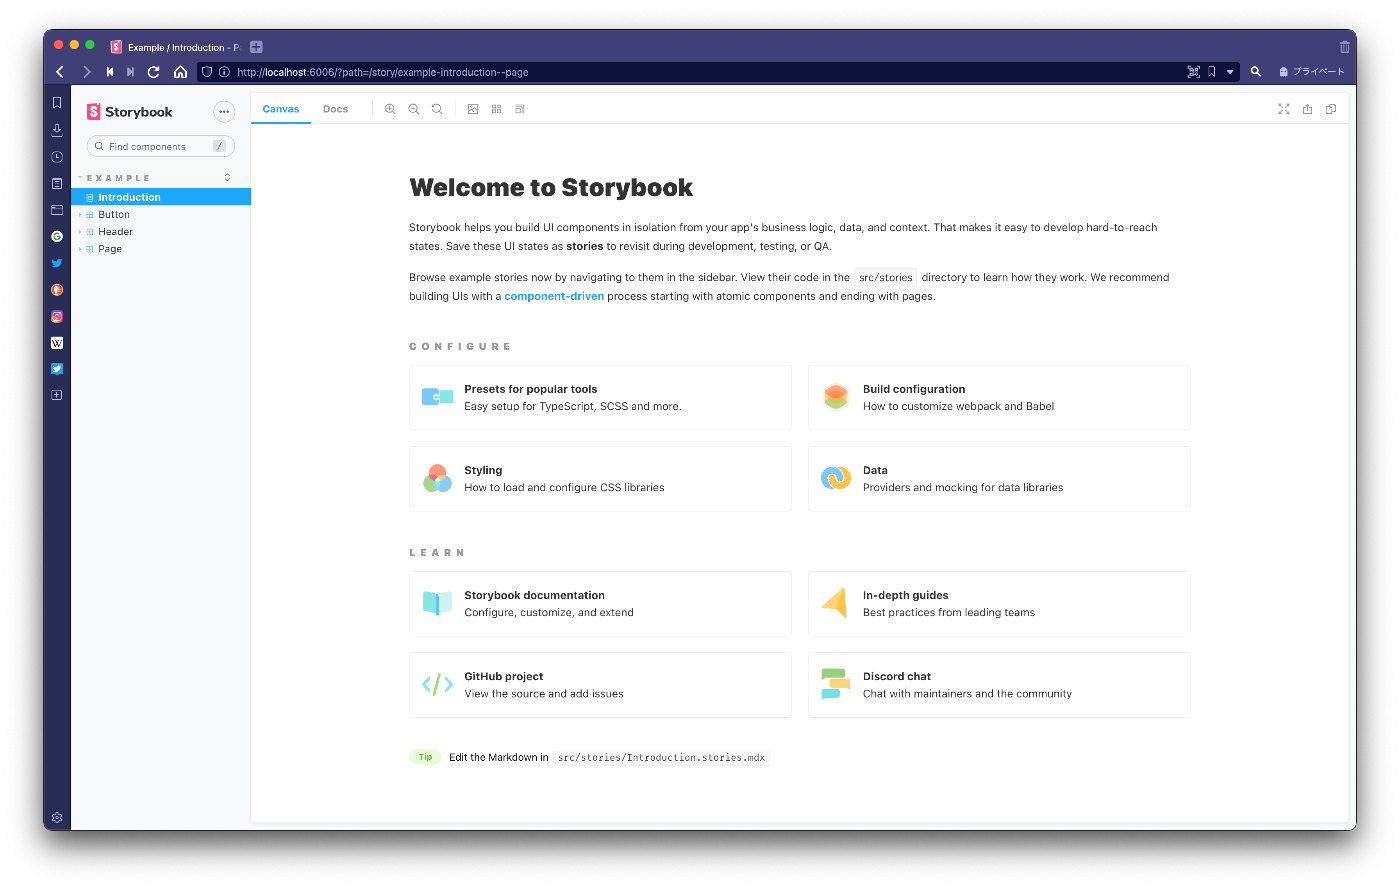The image size is (1400, 888).
Task: Click the Data card swirl icon
Action: [835, 479]
